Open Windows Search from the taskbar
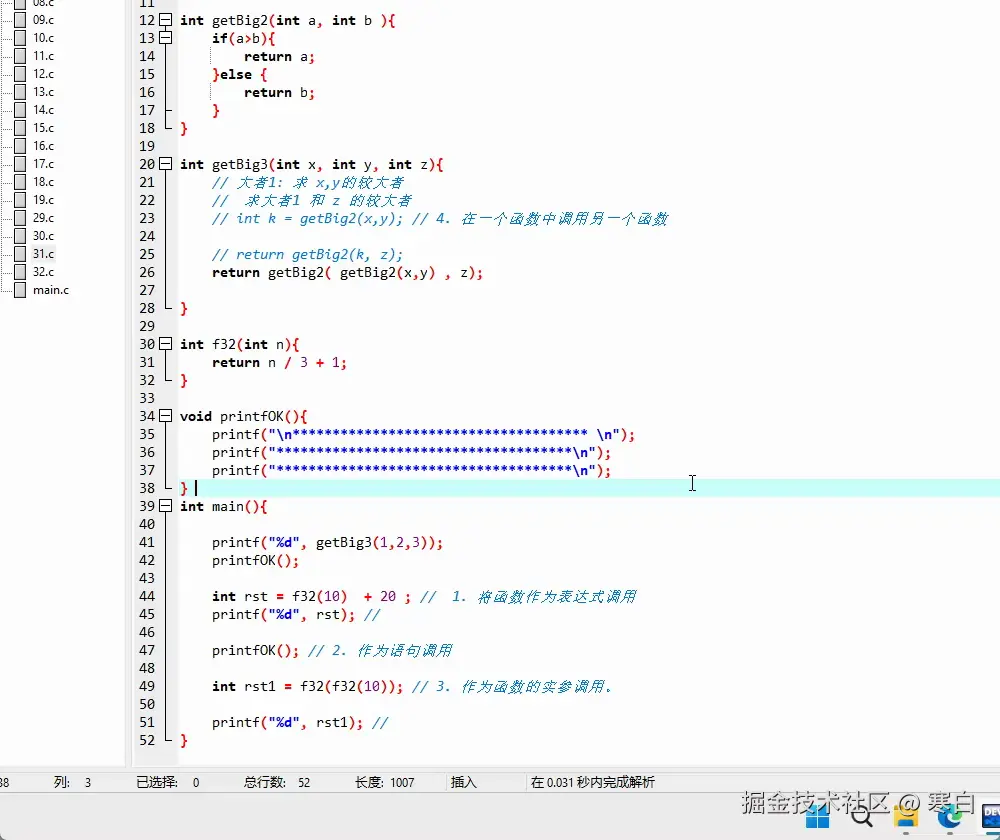The height and width of the screenshot is (840, 1000). tap(862, 816)
